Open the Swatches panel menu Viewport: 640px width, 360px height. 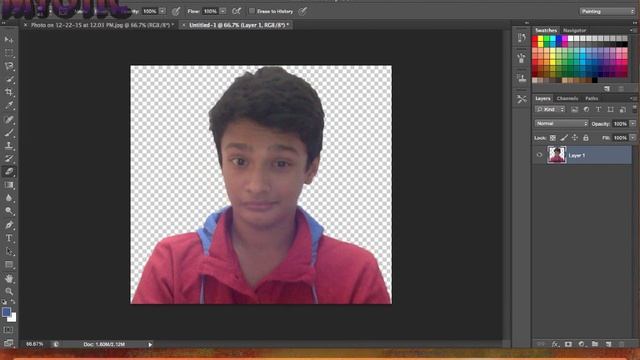(632, 30)
